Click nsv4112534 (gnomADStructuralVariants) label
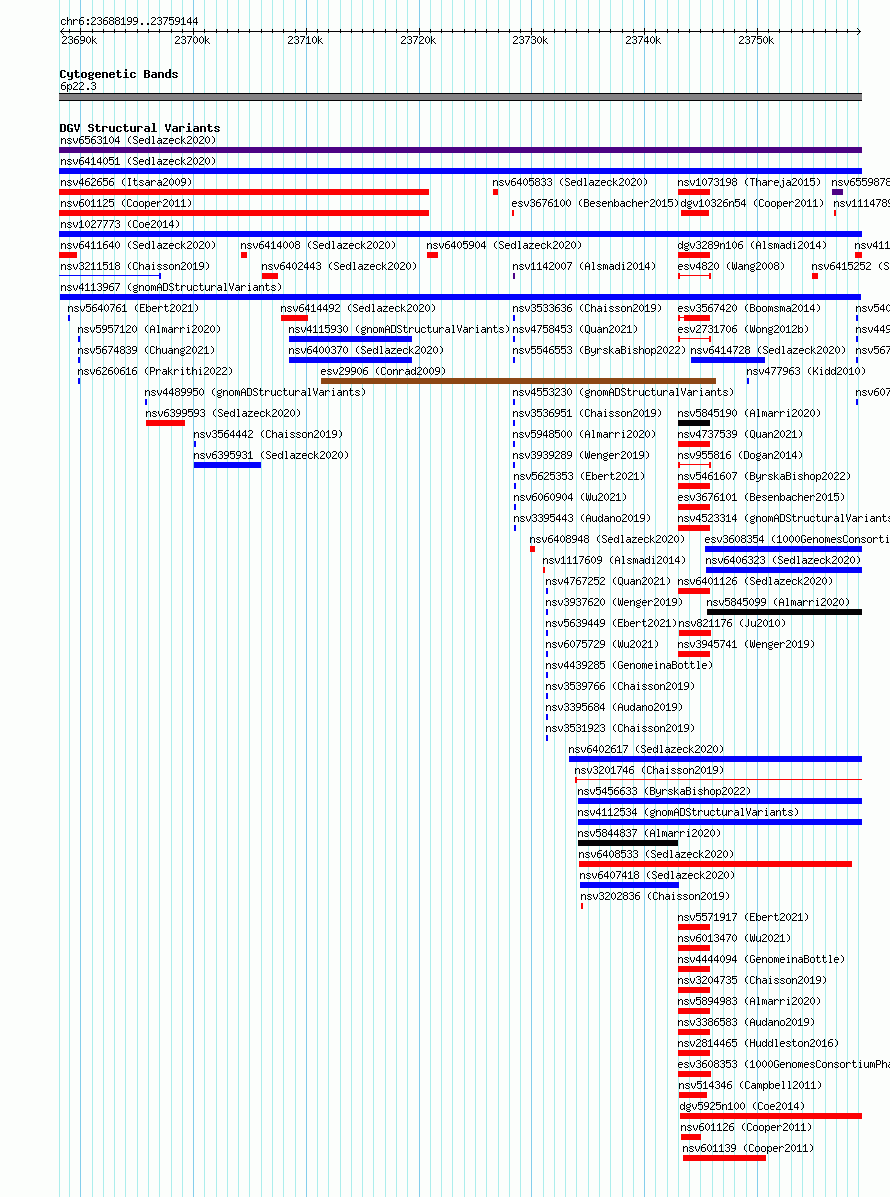 point(688,812)
